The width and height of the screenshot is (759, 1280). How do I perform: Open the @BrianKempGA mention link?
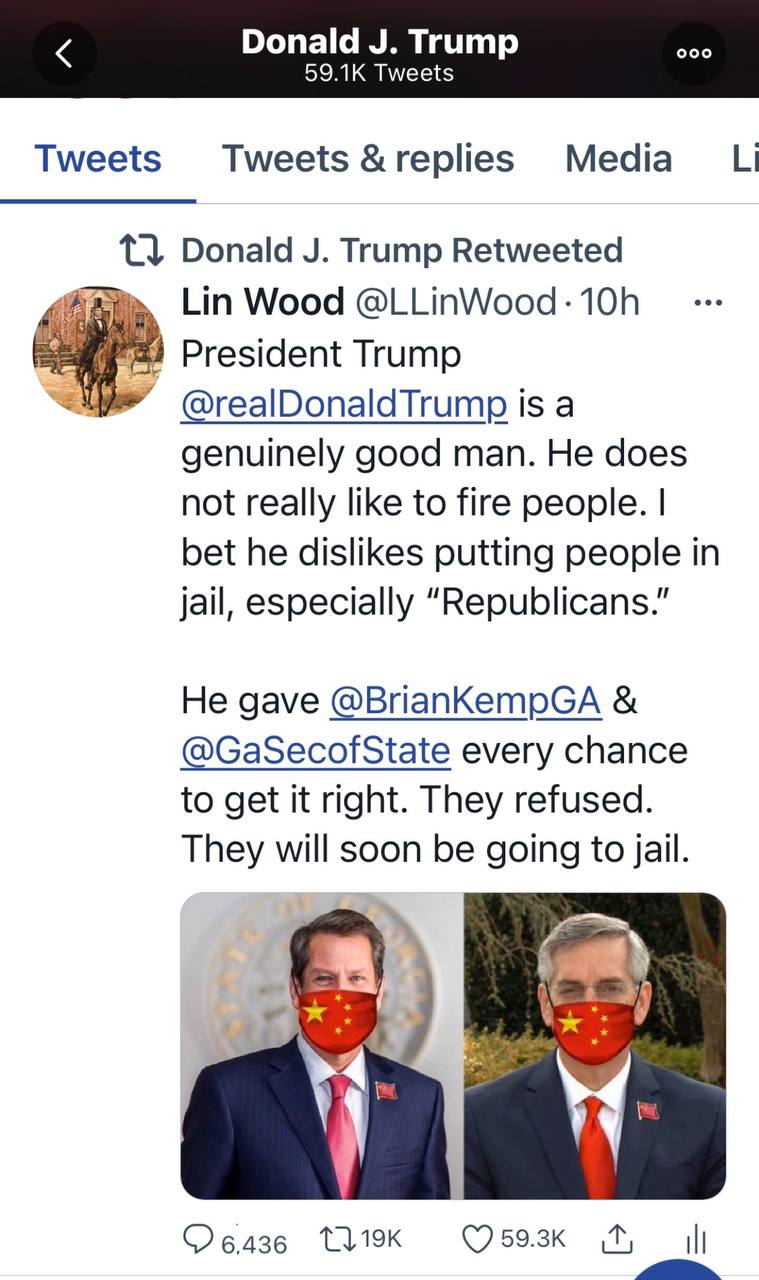tap(465, 701)
